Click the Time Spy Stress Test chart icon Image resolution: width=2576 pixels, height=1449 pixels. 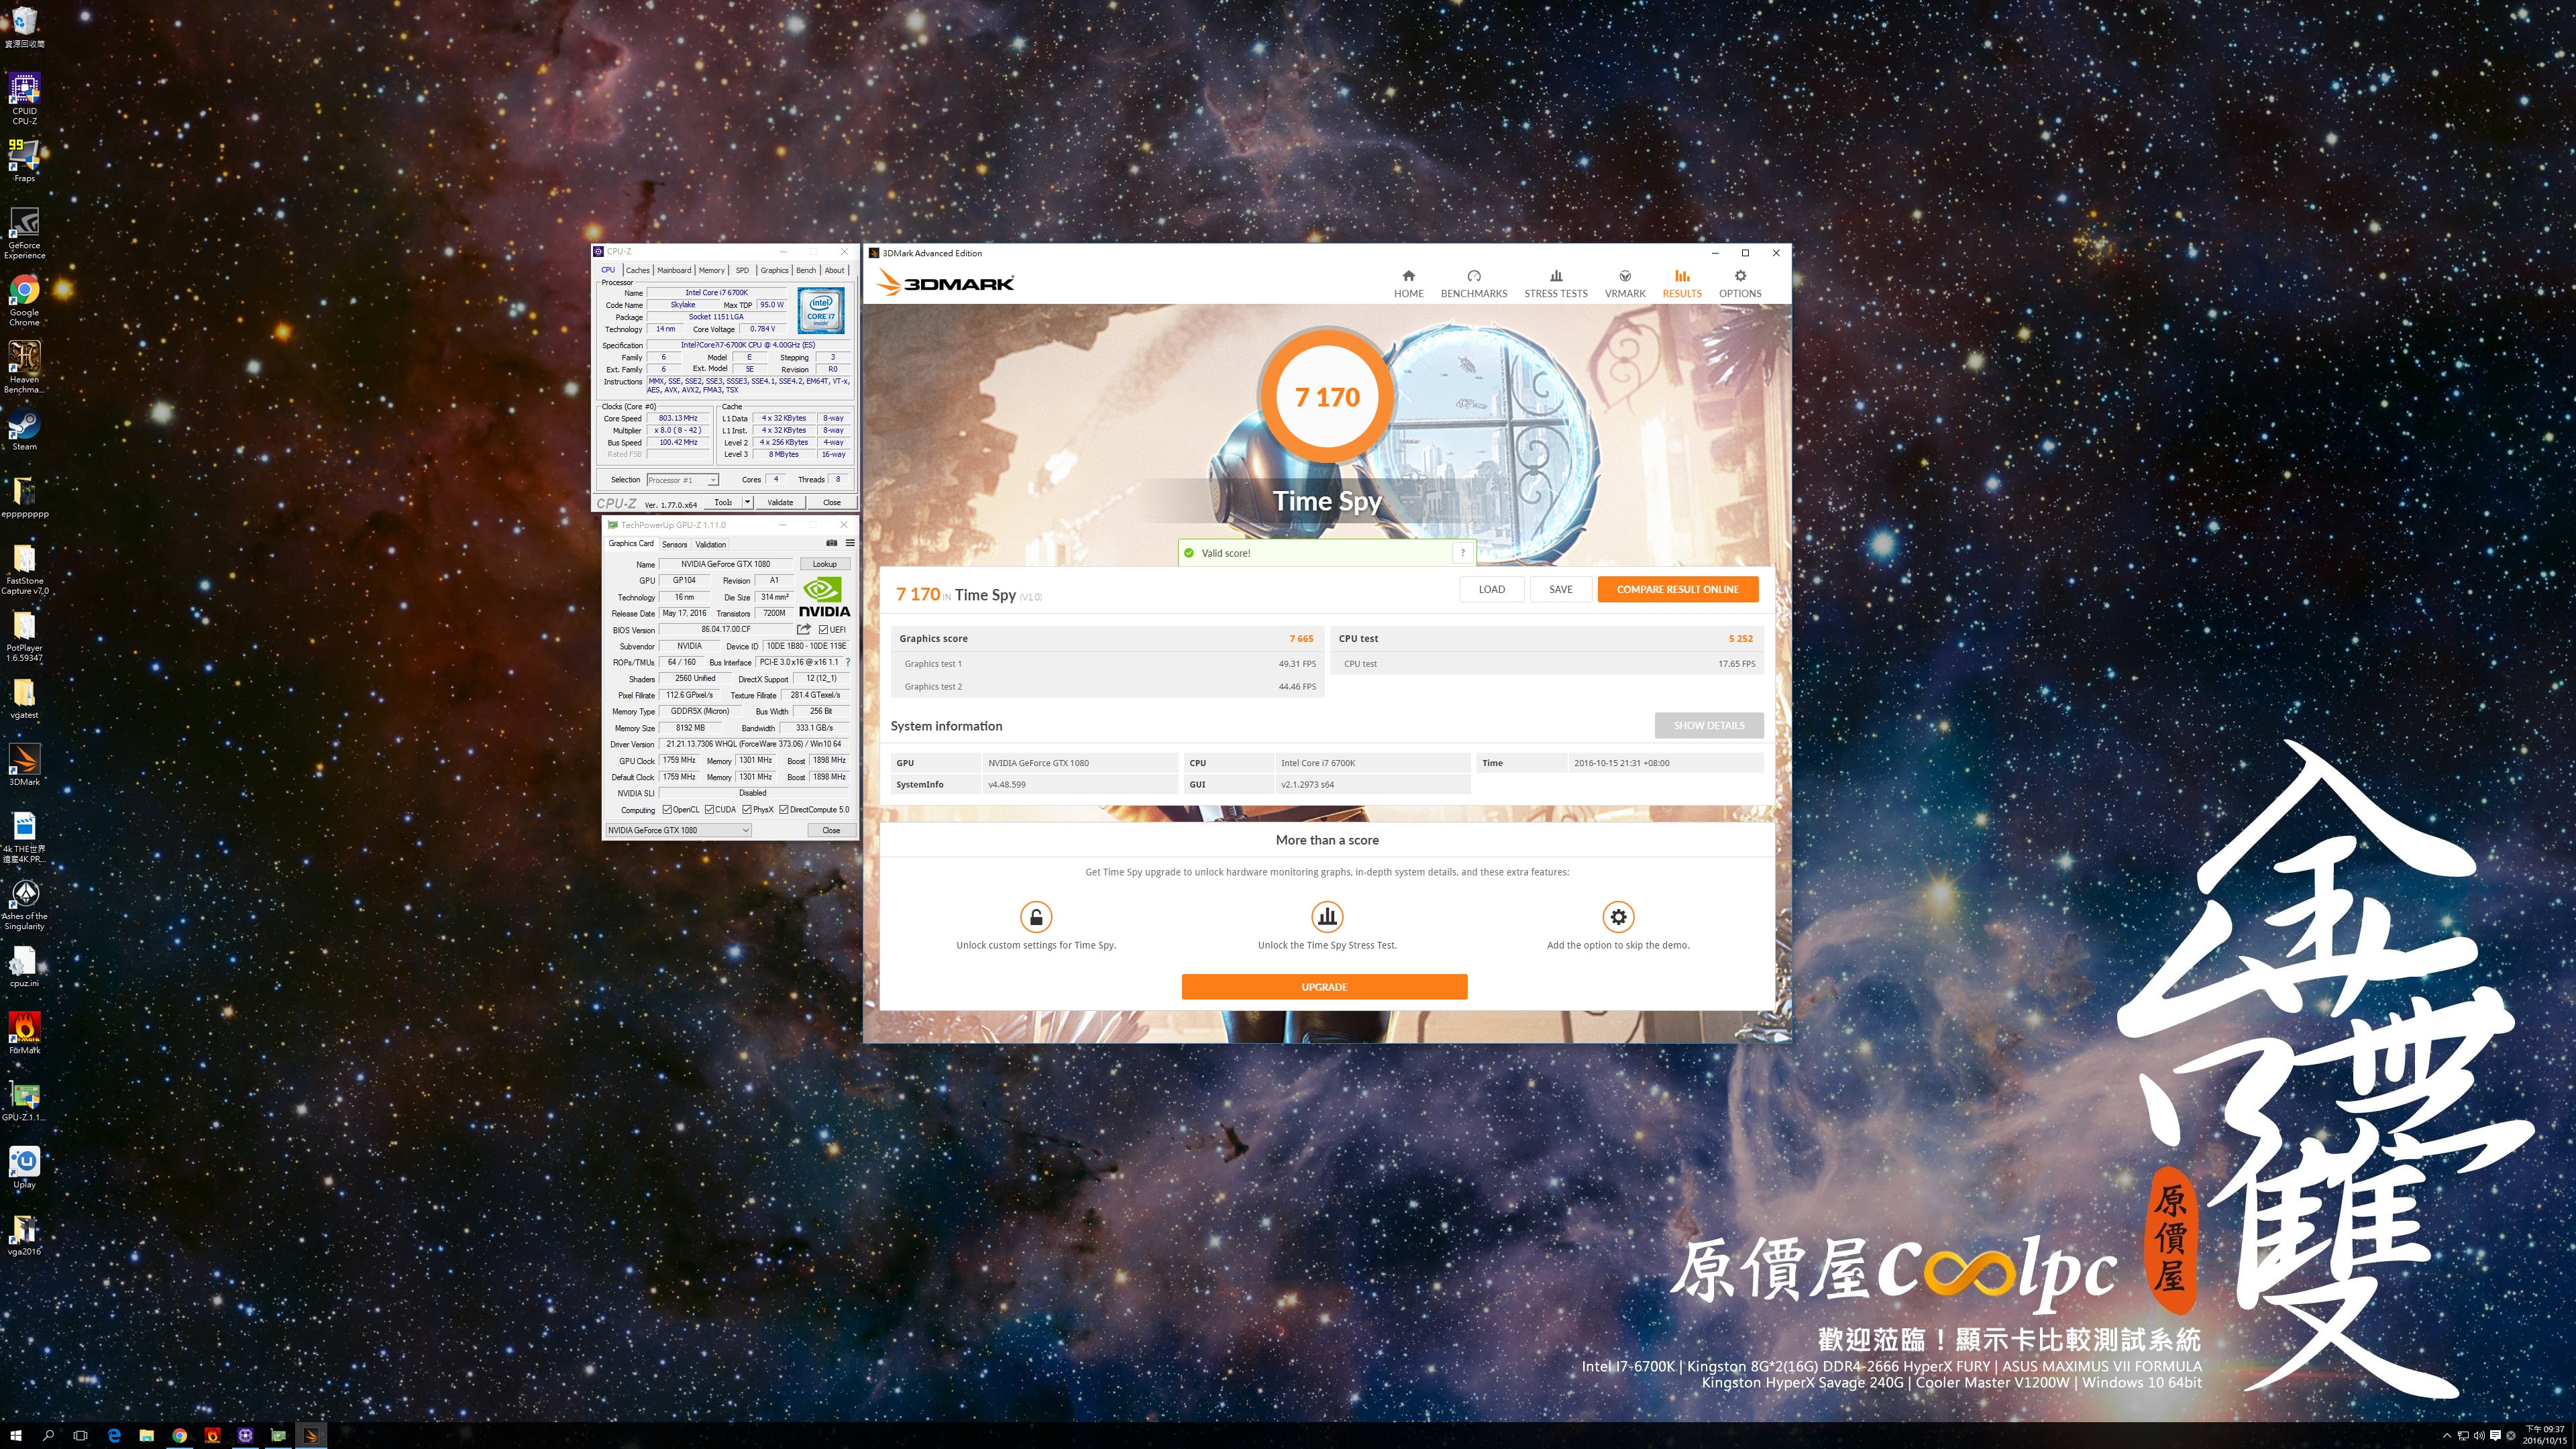click(1327, 916)
